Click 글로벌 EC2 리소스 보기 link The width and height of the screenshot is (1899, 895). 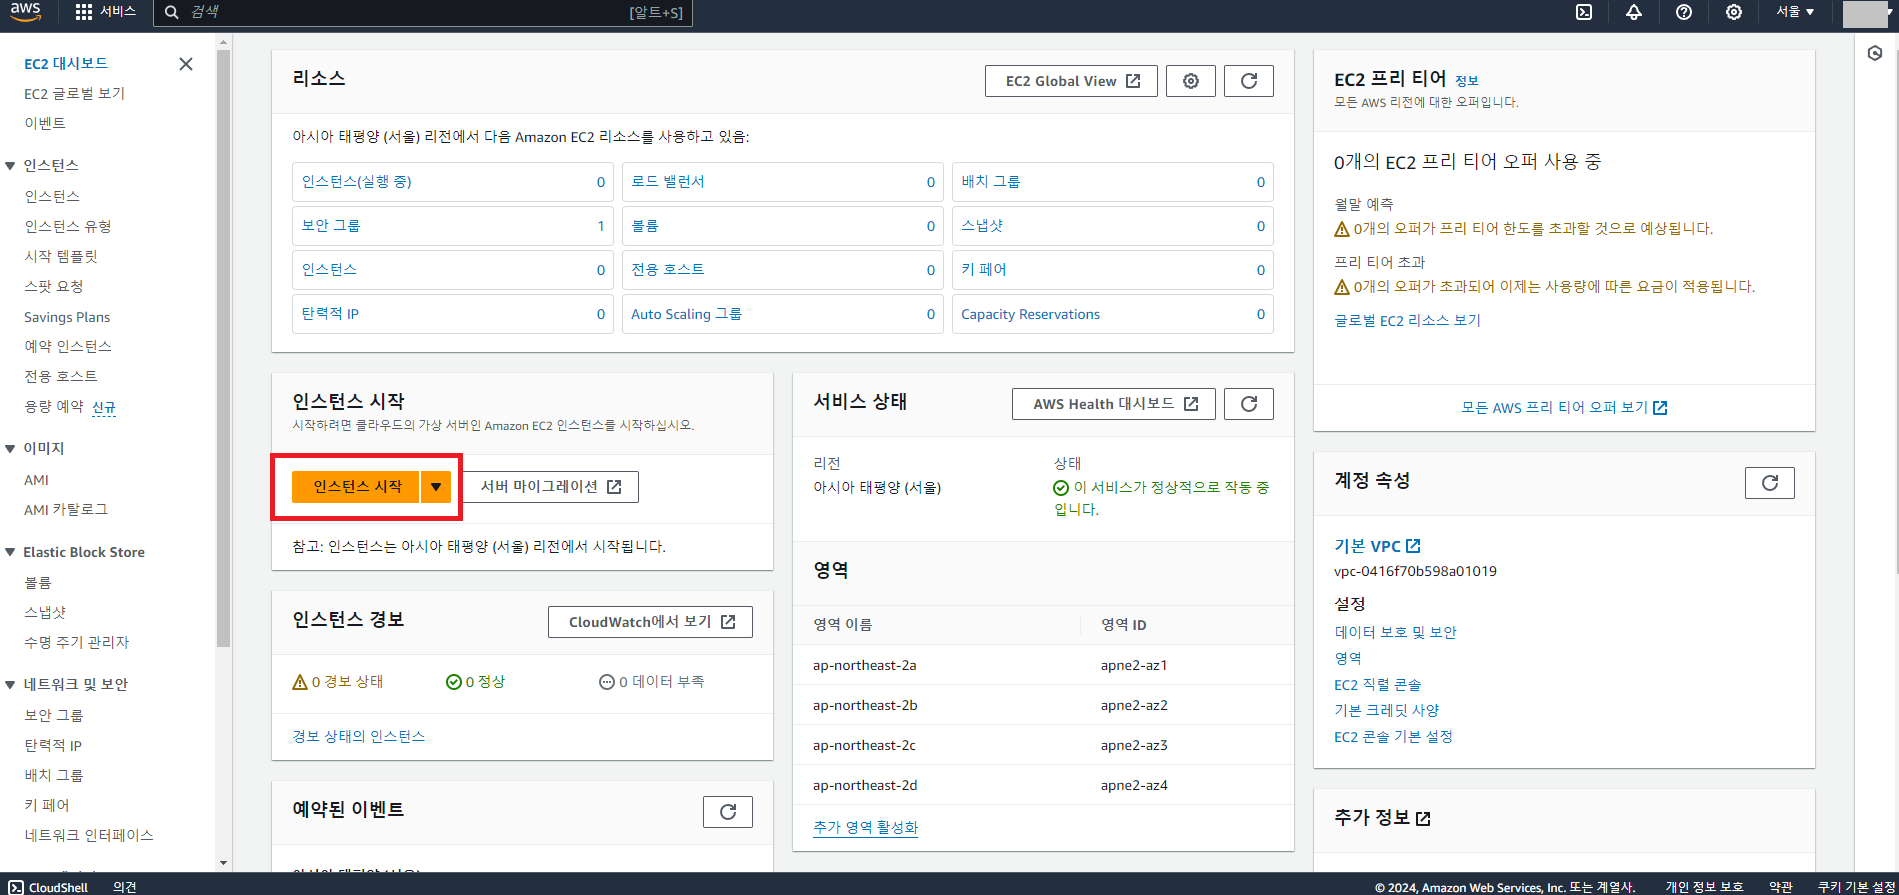click(1407, 320)
